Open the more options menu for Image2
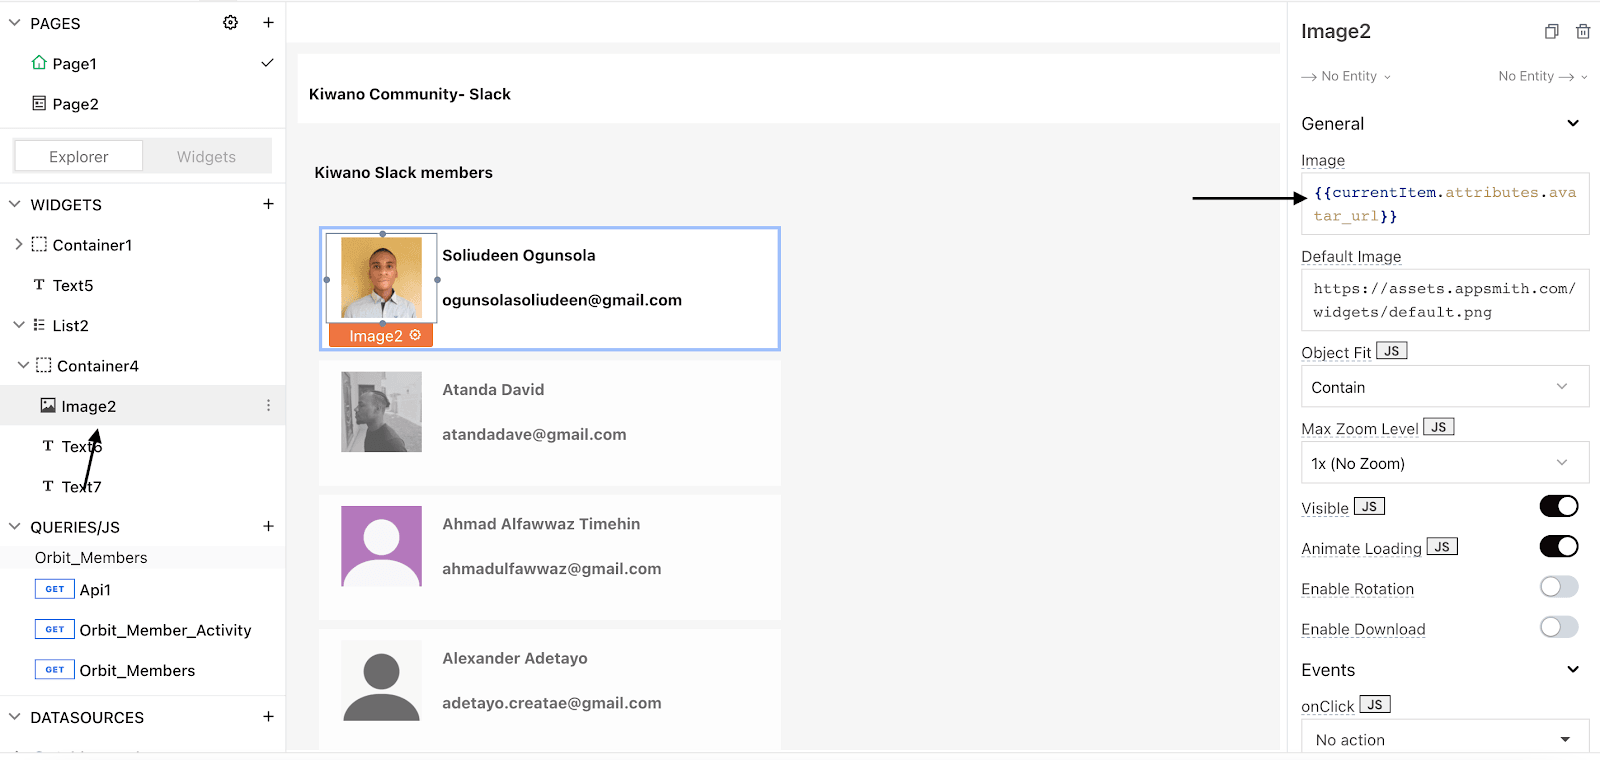 (268, 406)
